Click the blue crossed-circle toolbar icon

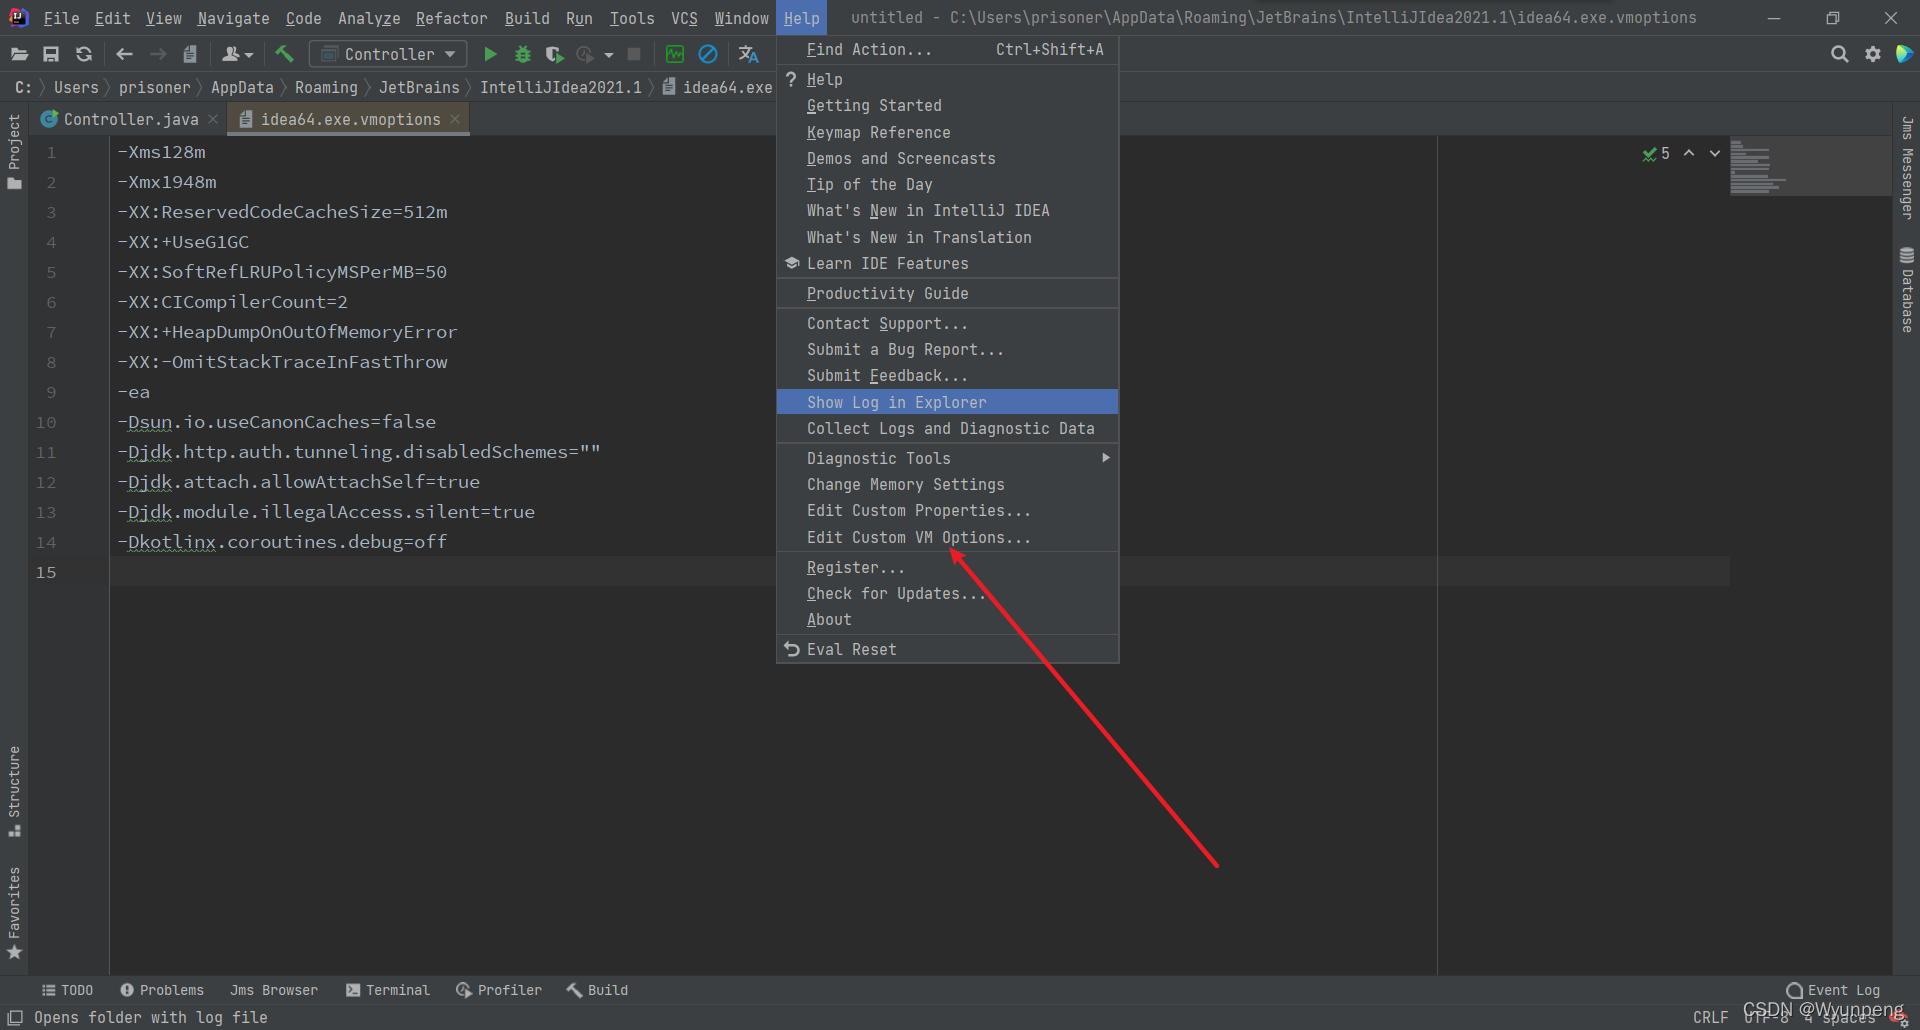[x=708, y=54]
